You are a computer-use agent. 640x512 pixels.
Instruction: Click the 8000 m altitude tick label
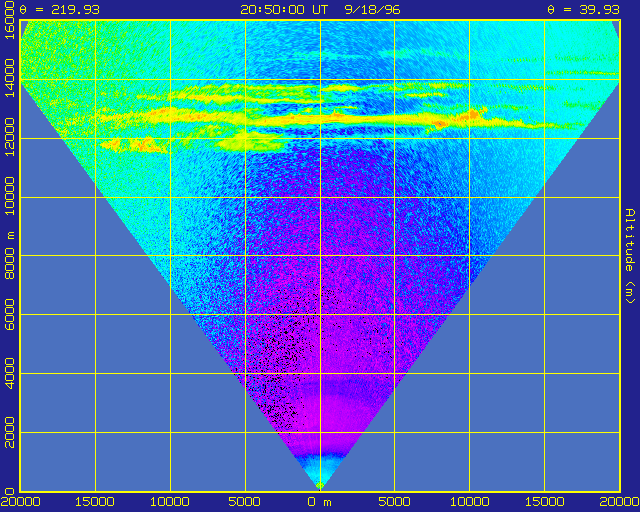(9, 256)
